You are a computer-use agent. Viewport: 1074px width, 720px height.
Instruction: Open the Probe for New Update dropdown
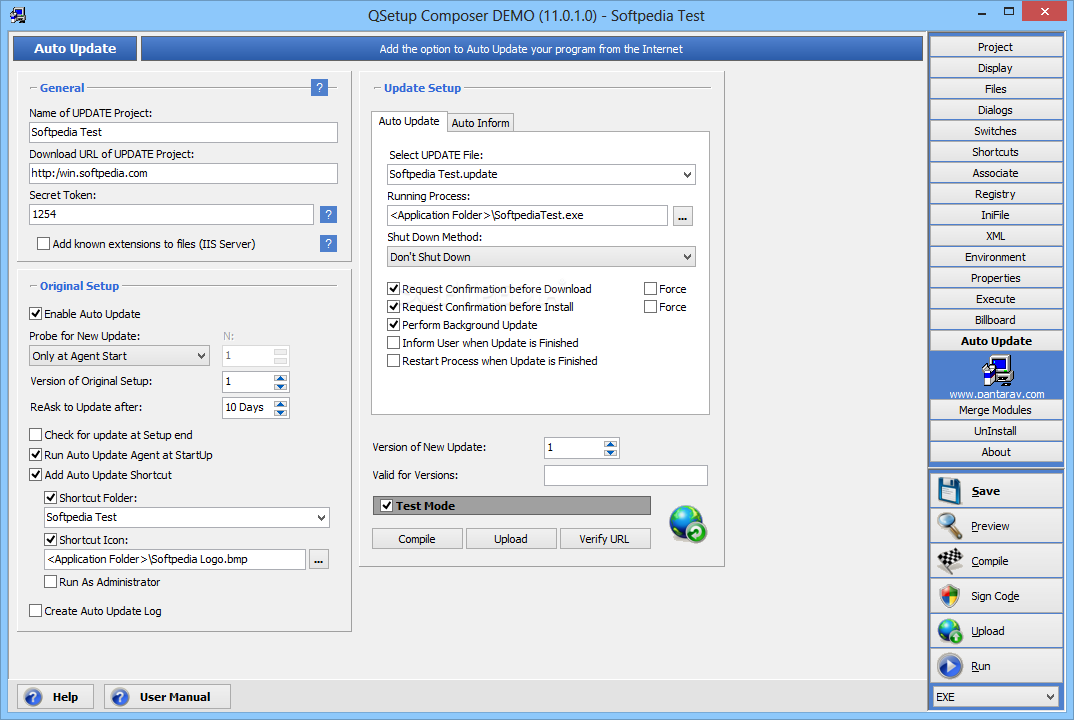[x=201, y=356]
